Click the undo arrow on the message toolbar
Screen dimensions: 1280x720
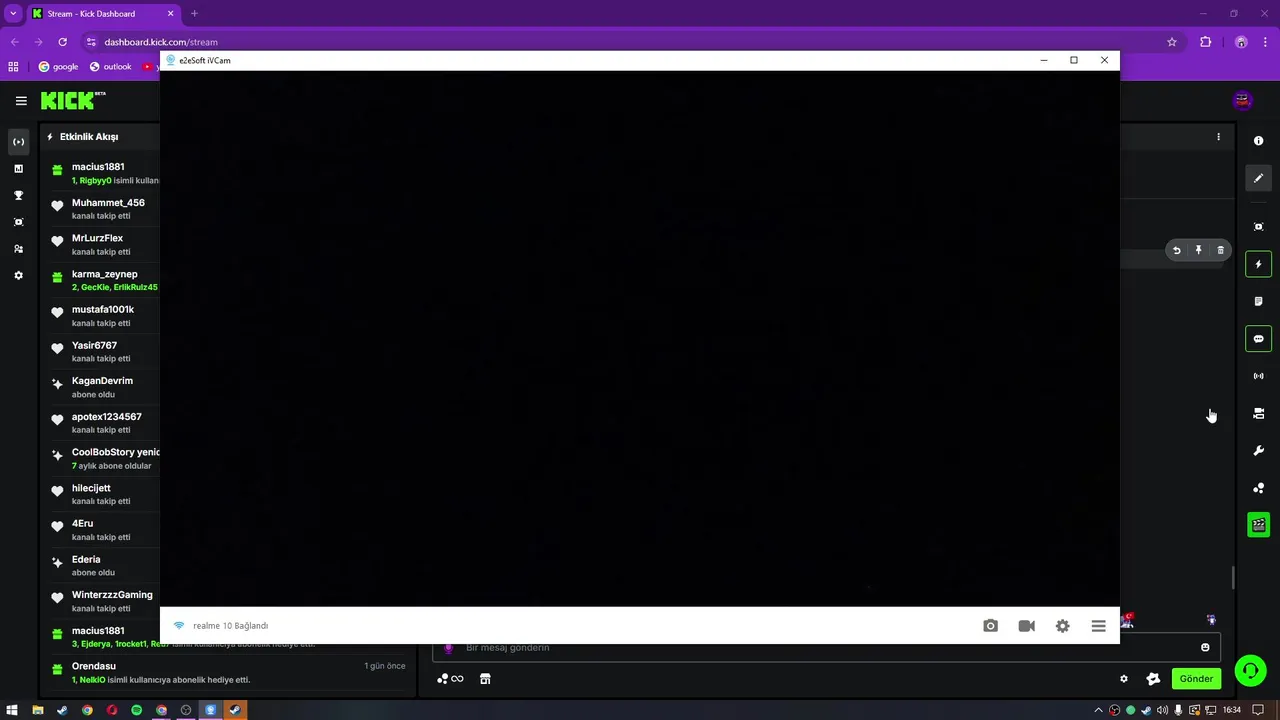click(1176, 251)
